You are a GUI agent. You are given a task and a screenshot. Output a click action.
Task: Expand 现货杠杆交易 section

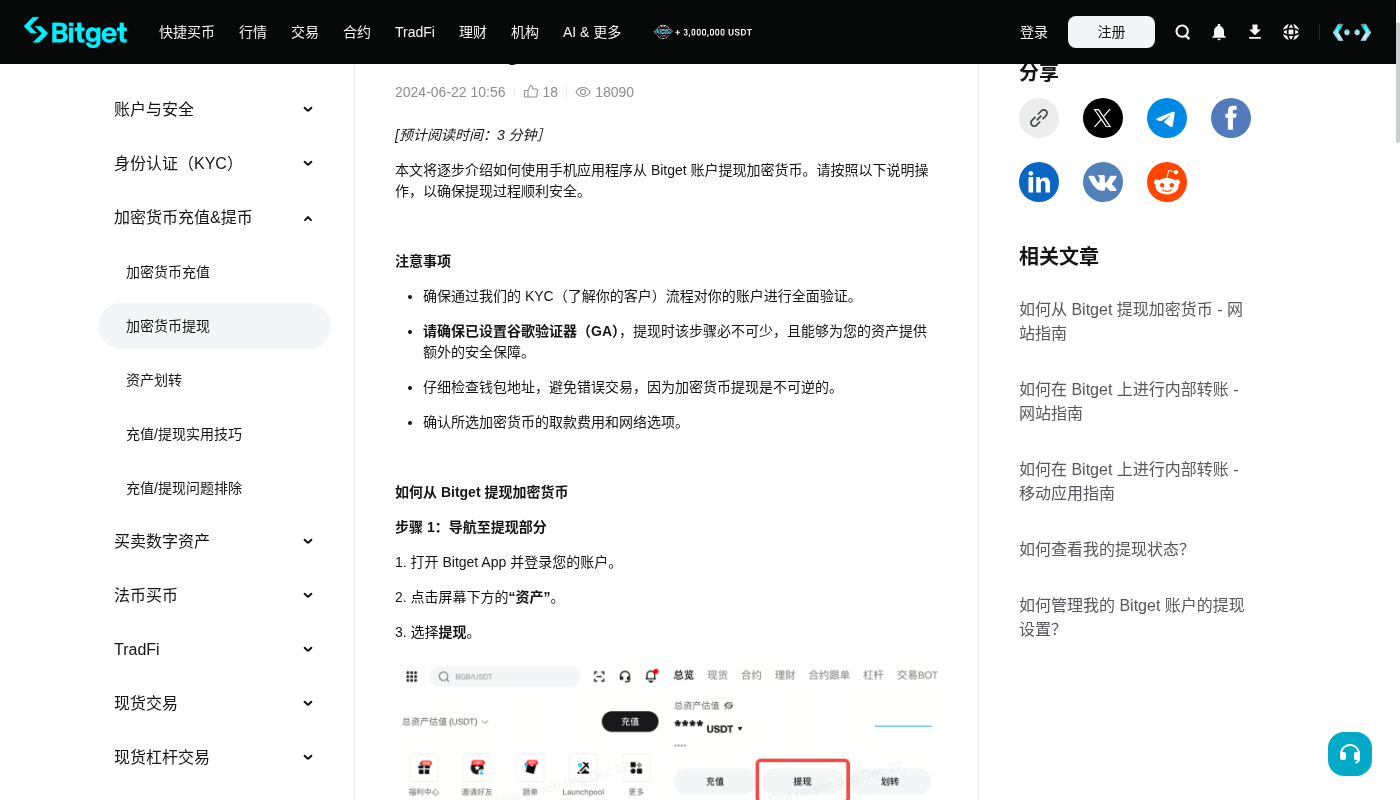[214, 757]
